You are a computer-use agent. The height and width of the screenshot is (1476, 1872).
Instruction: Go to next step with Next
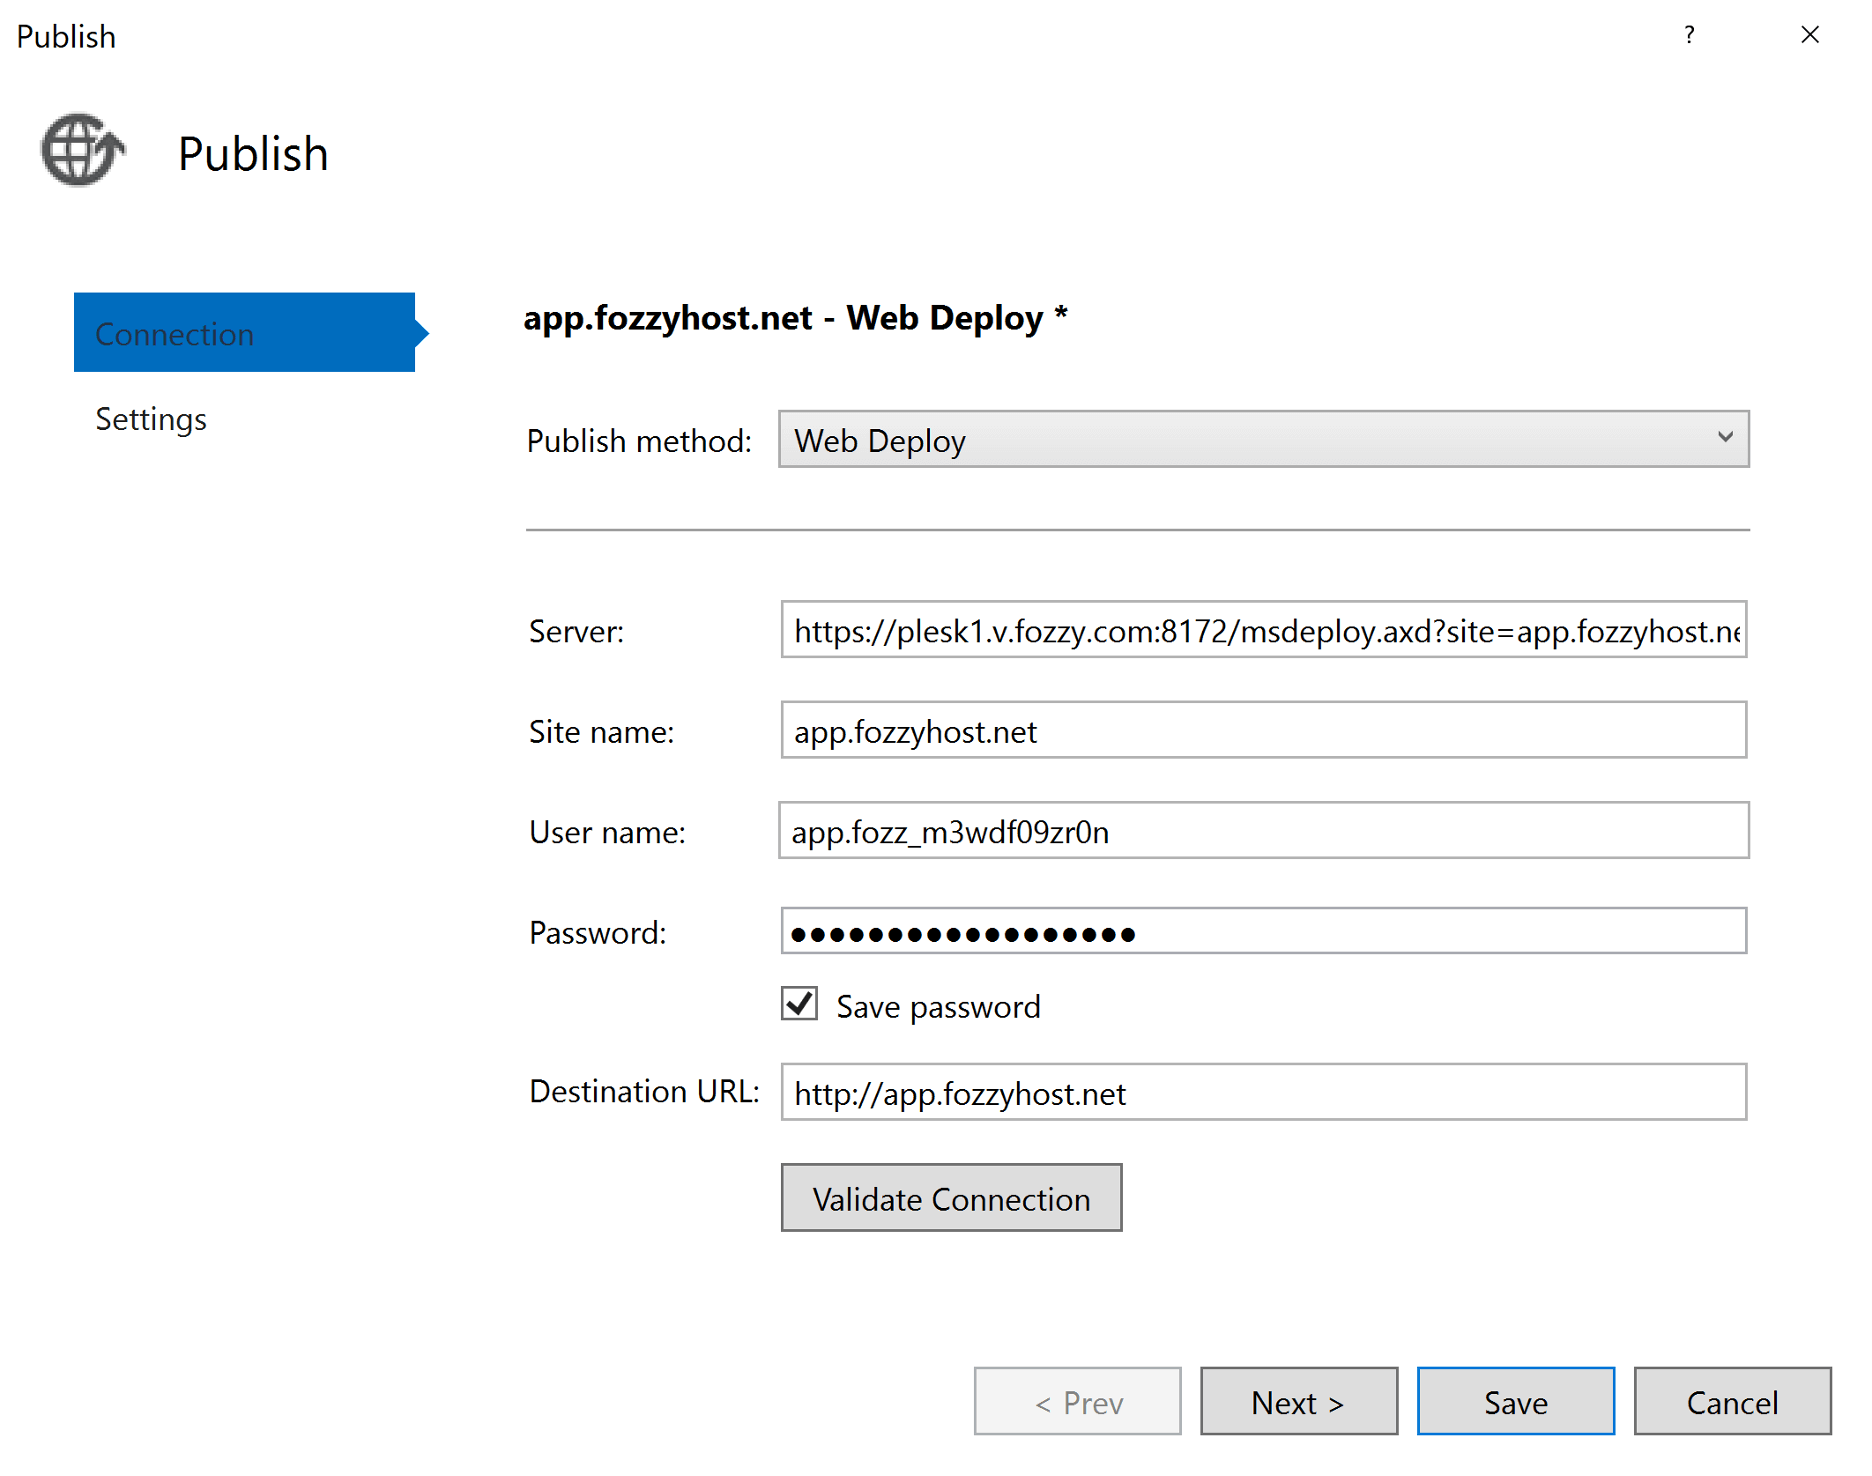(1299, 1401)
